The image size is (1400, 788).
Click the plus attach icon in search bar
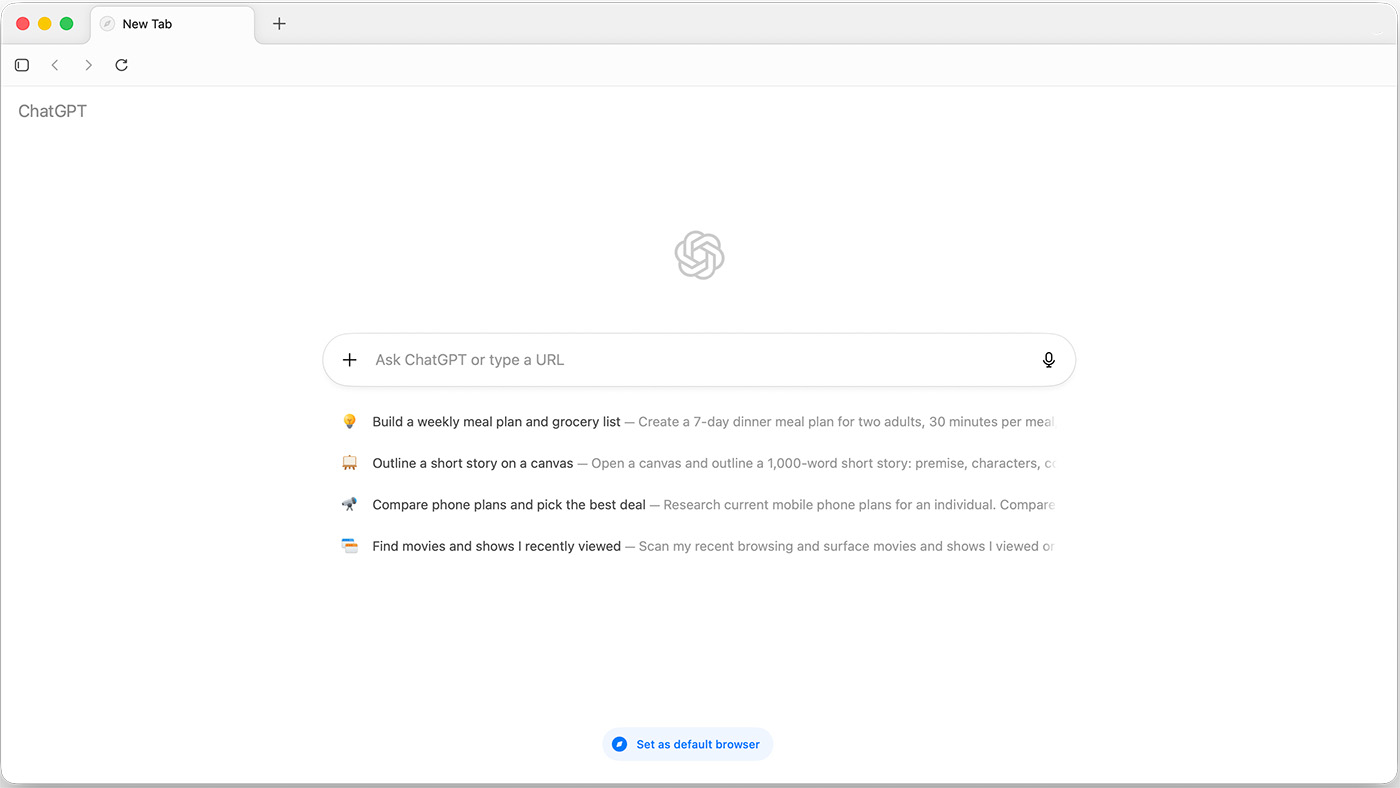349,360
